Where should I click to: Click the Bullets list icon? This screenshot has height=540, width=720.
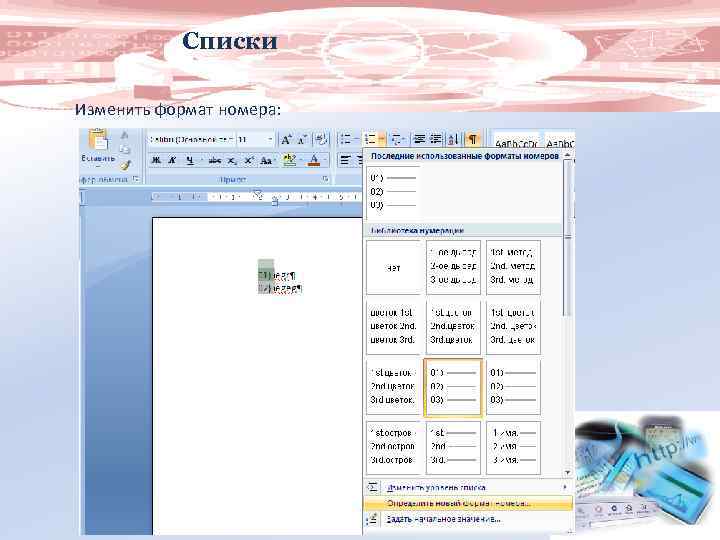[345, 139]
